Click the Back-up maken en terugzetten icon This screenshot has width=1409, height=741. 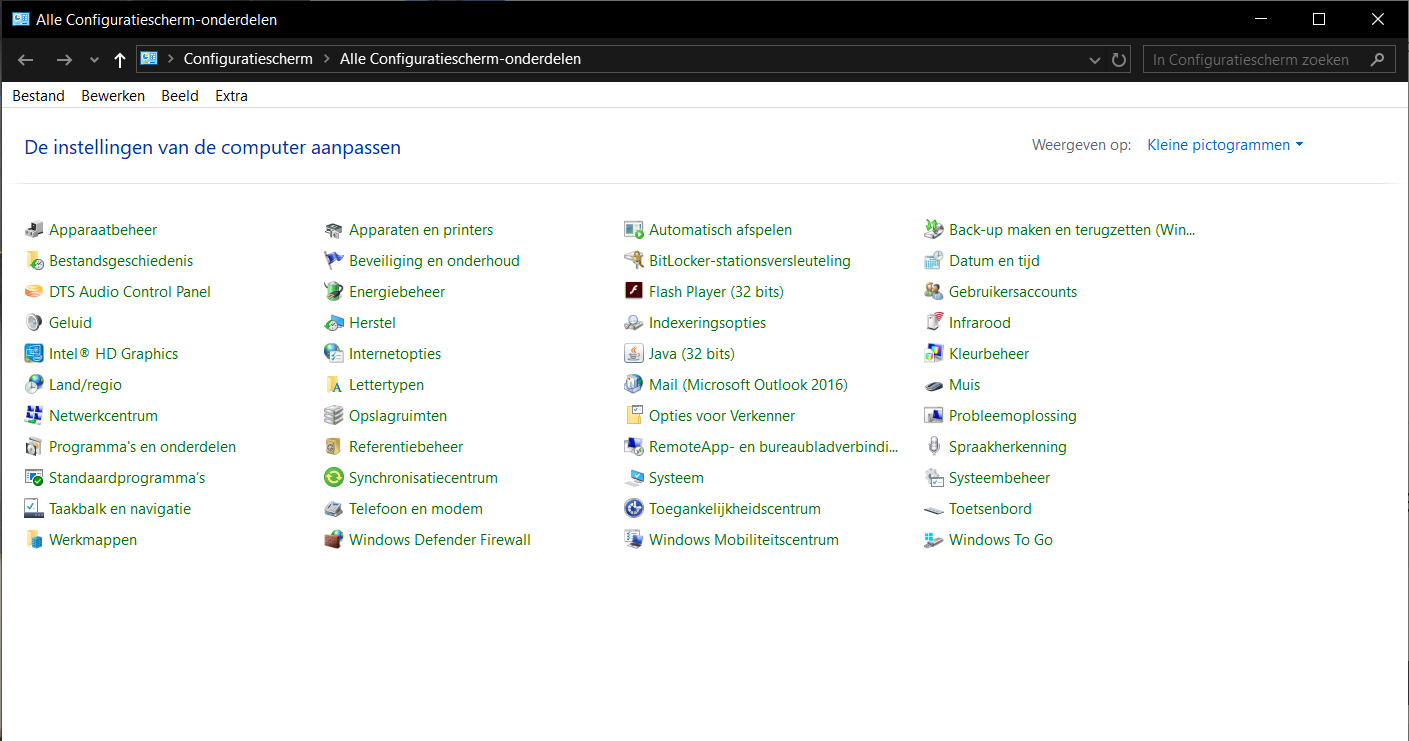point(934,230)
